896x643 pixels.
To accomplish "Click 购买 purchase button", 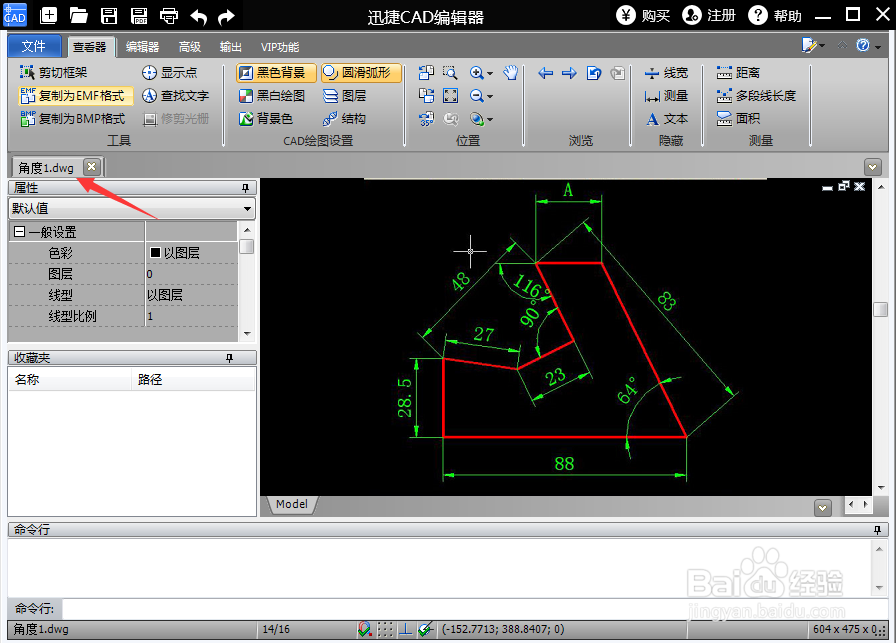I will pyautogui.click(x=643, y=15).
